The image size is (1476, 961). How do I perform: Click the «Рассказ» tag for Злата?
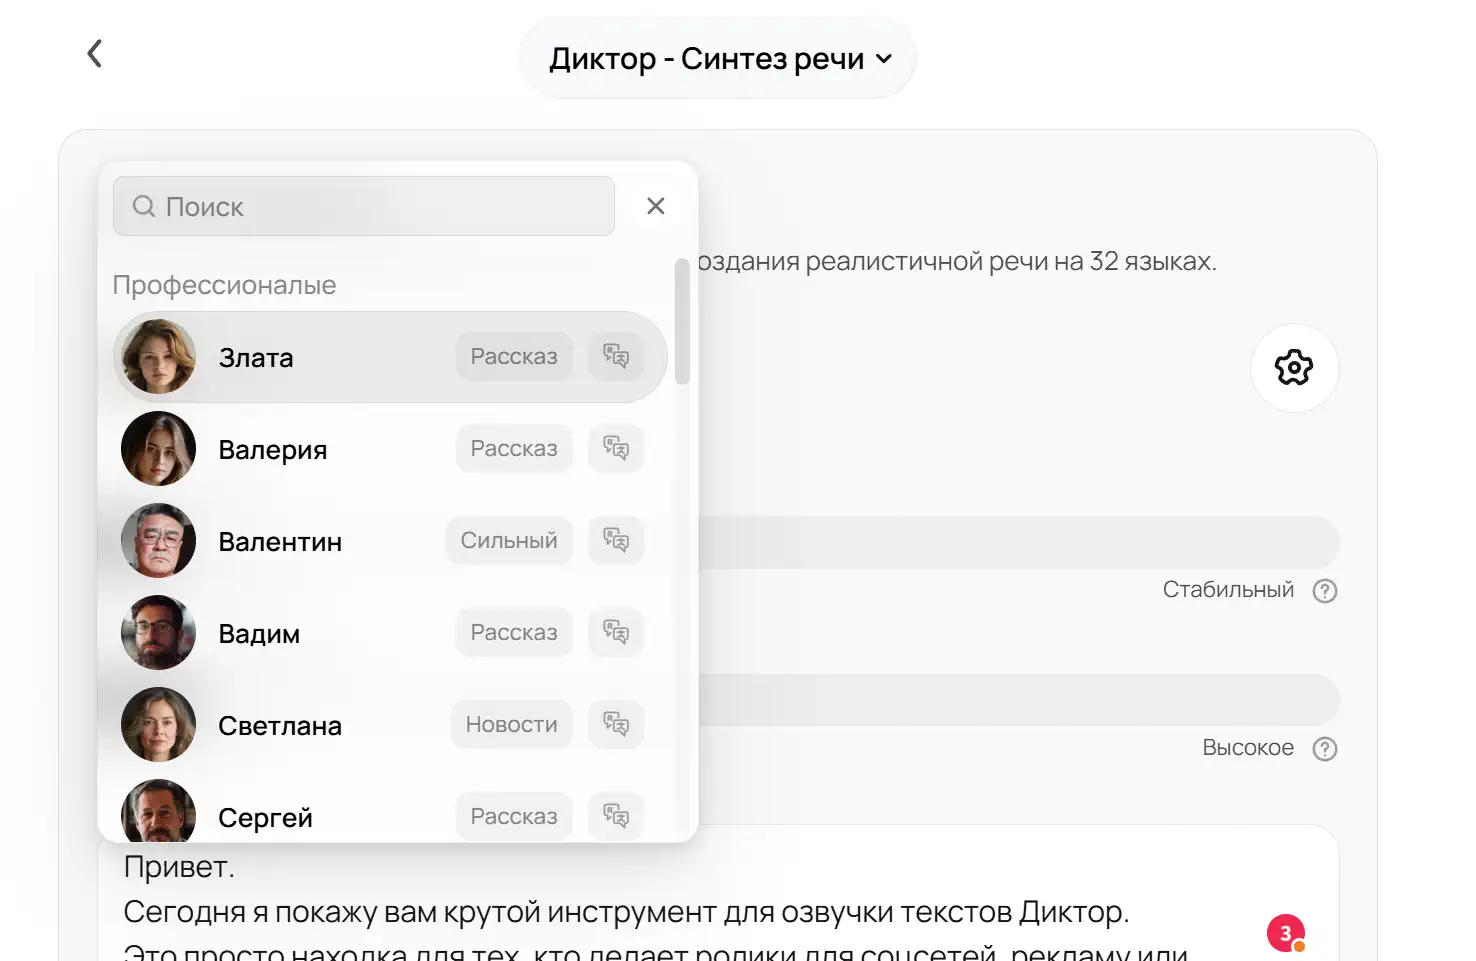click(514, 357)
